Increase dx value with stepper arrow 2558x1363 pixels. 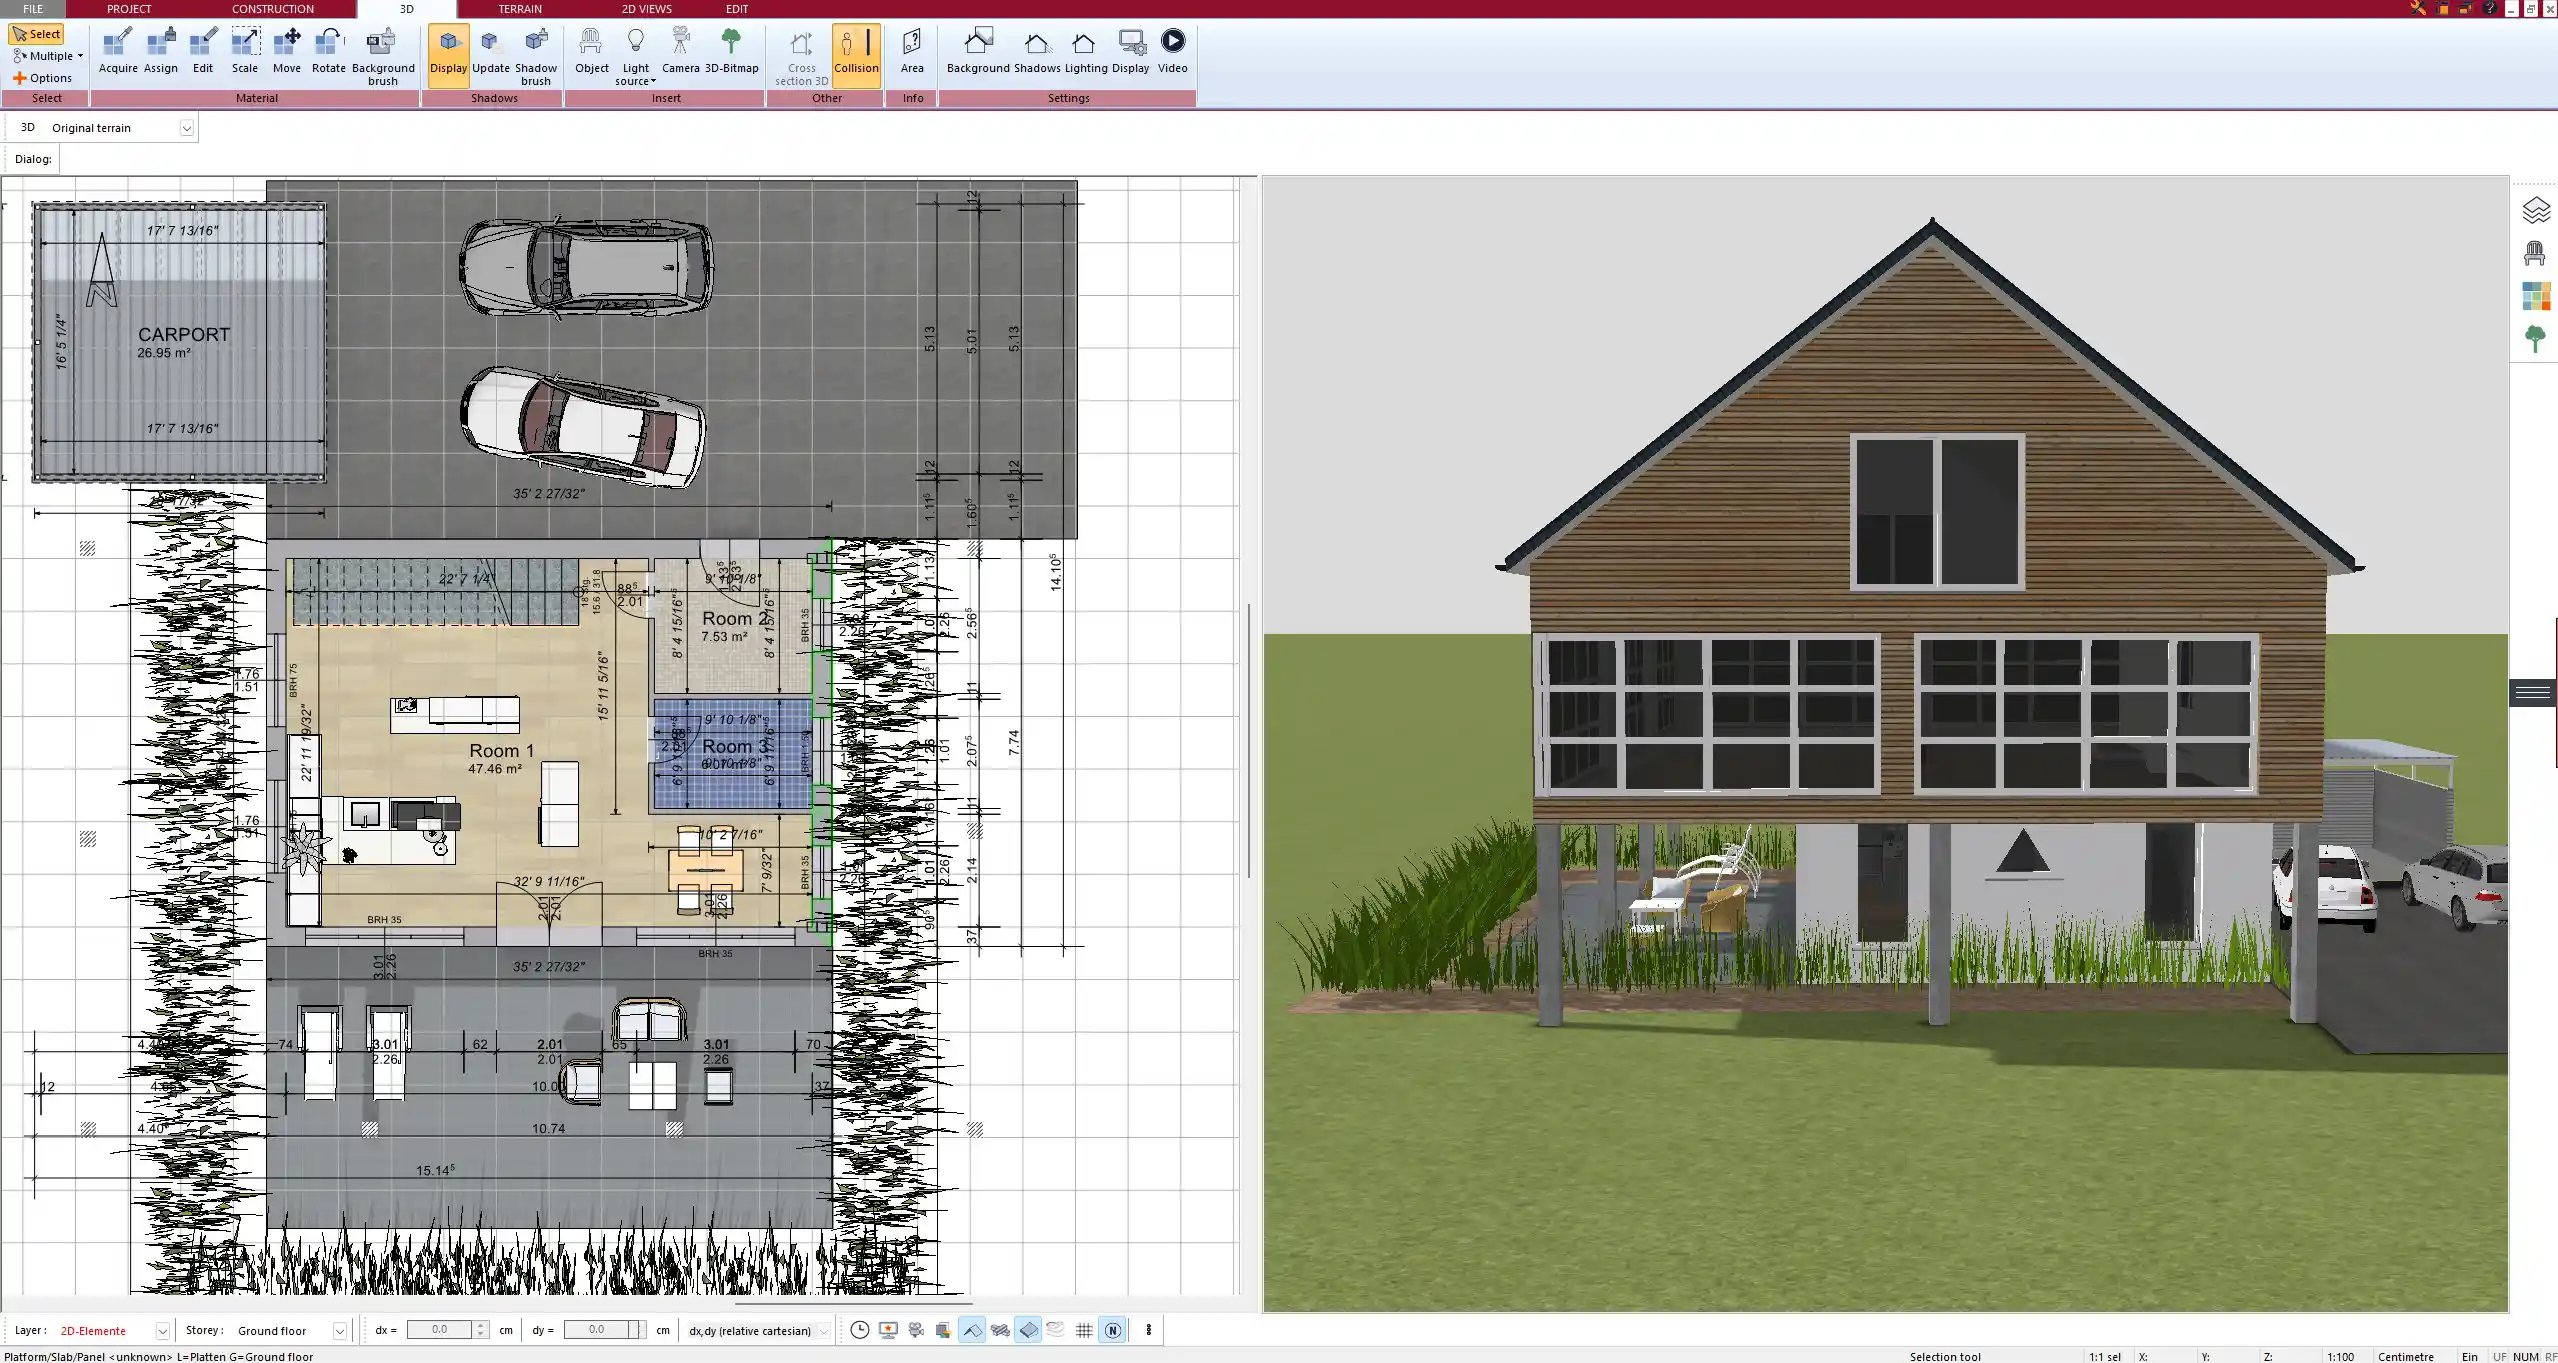coord(481,1325)
